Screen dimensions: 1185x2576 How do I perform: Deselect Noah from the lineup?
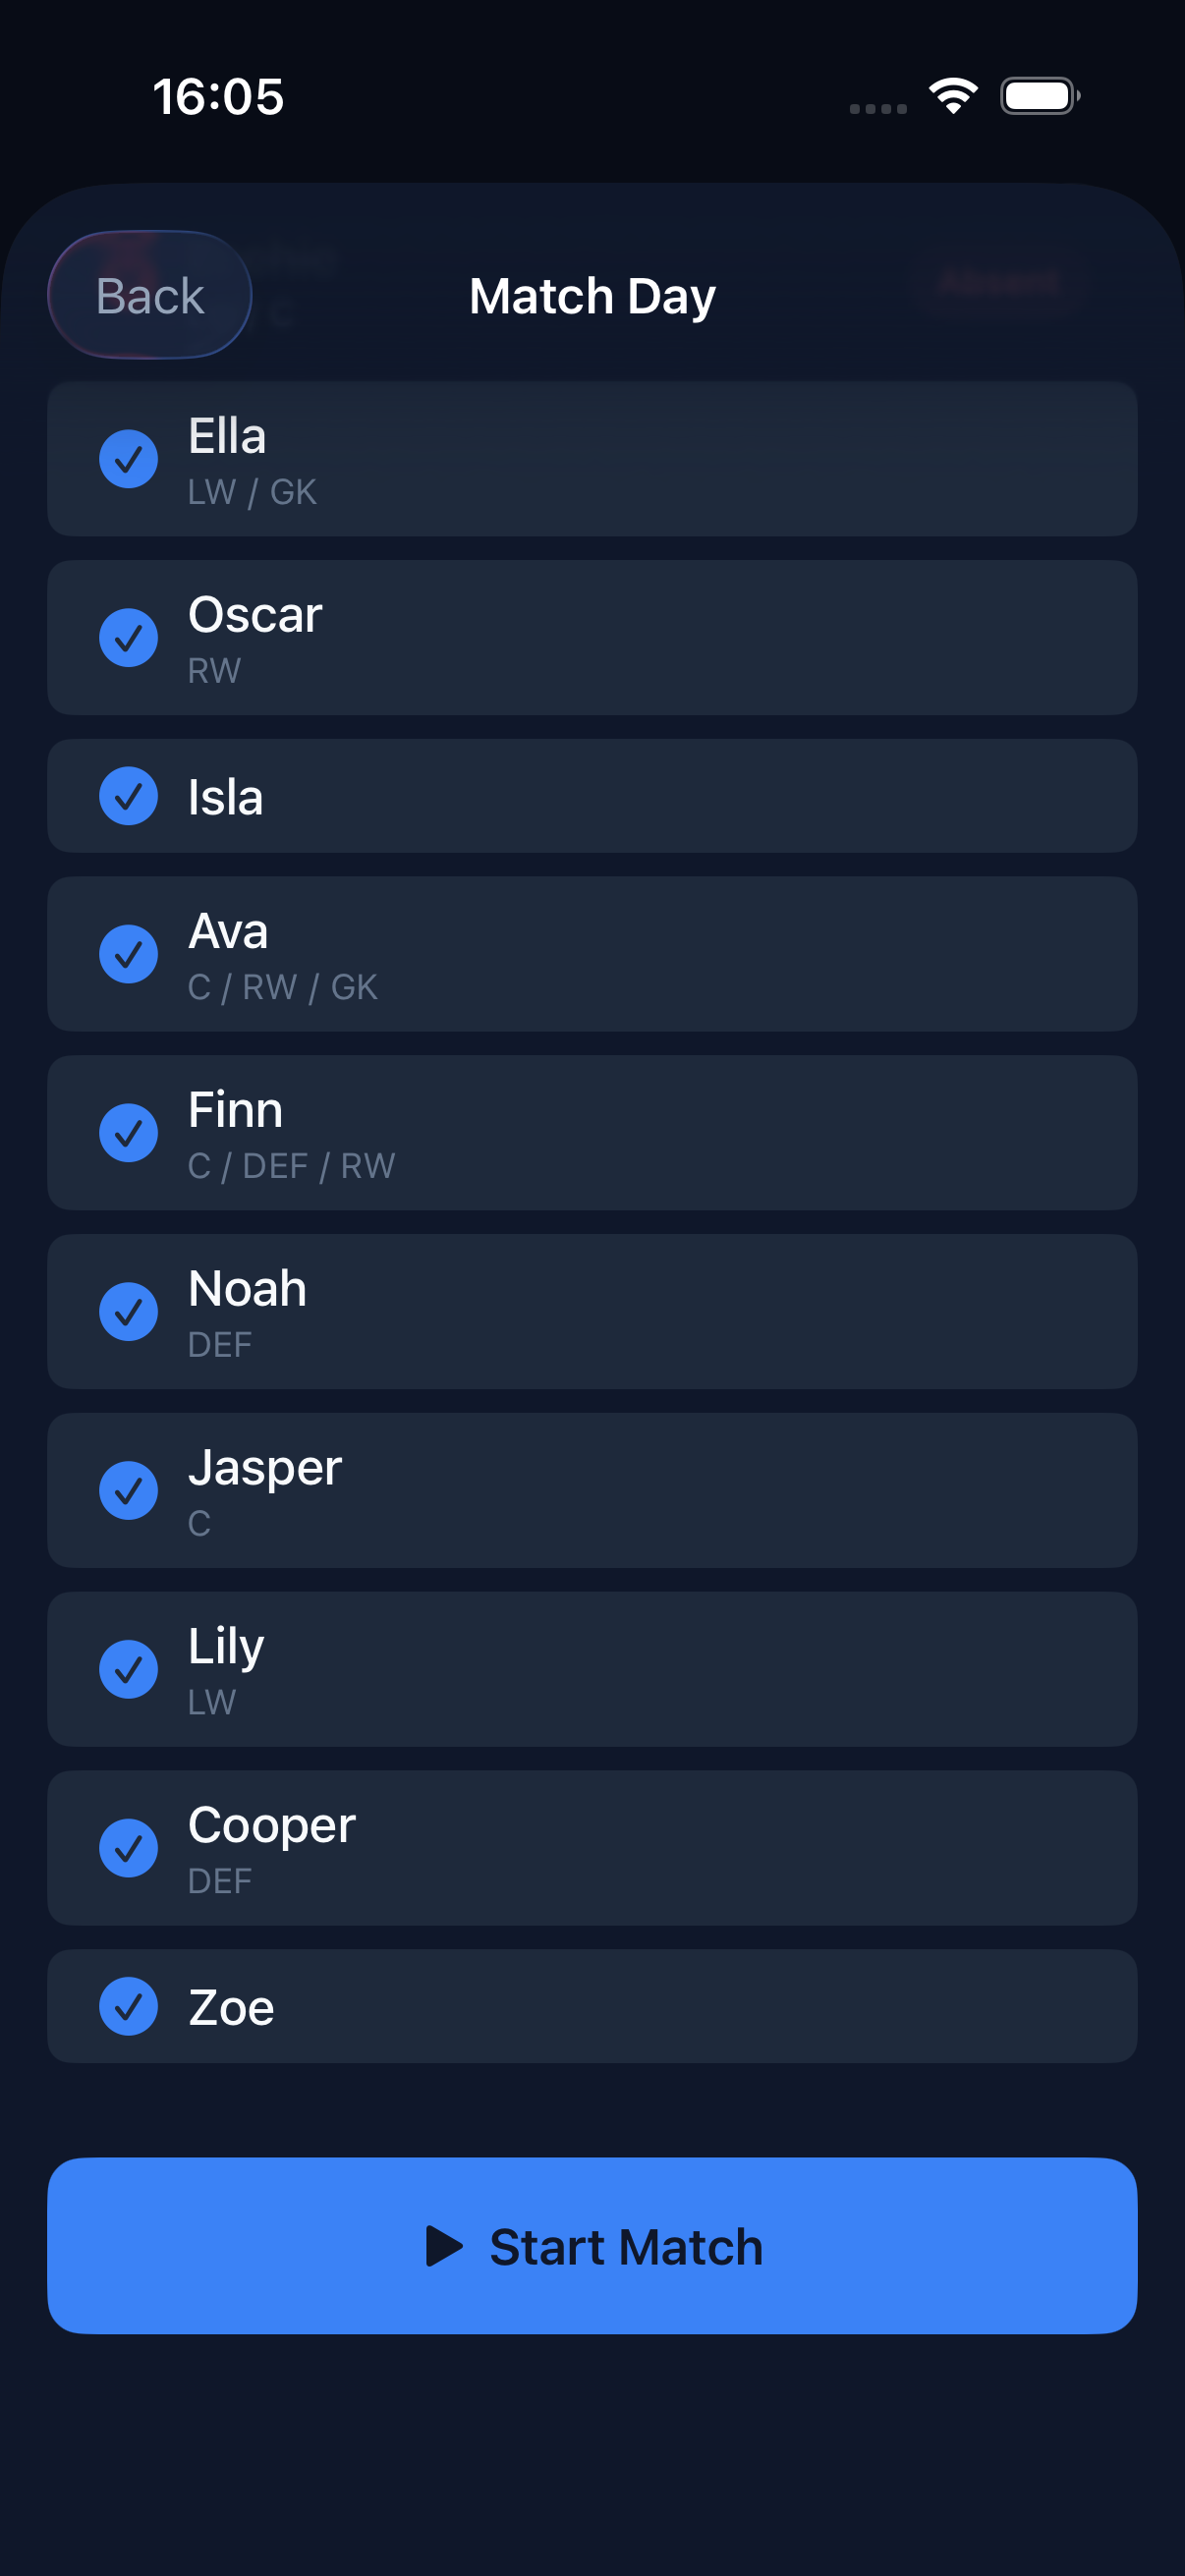[128, 1312]
